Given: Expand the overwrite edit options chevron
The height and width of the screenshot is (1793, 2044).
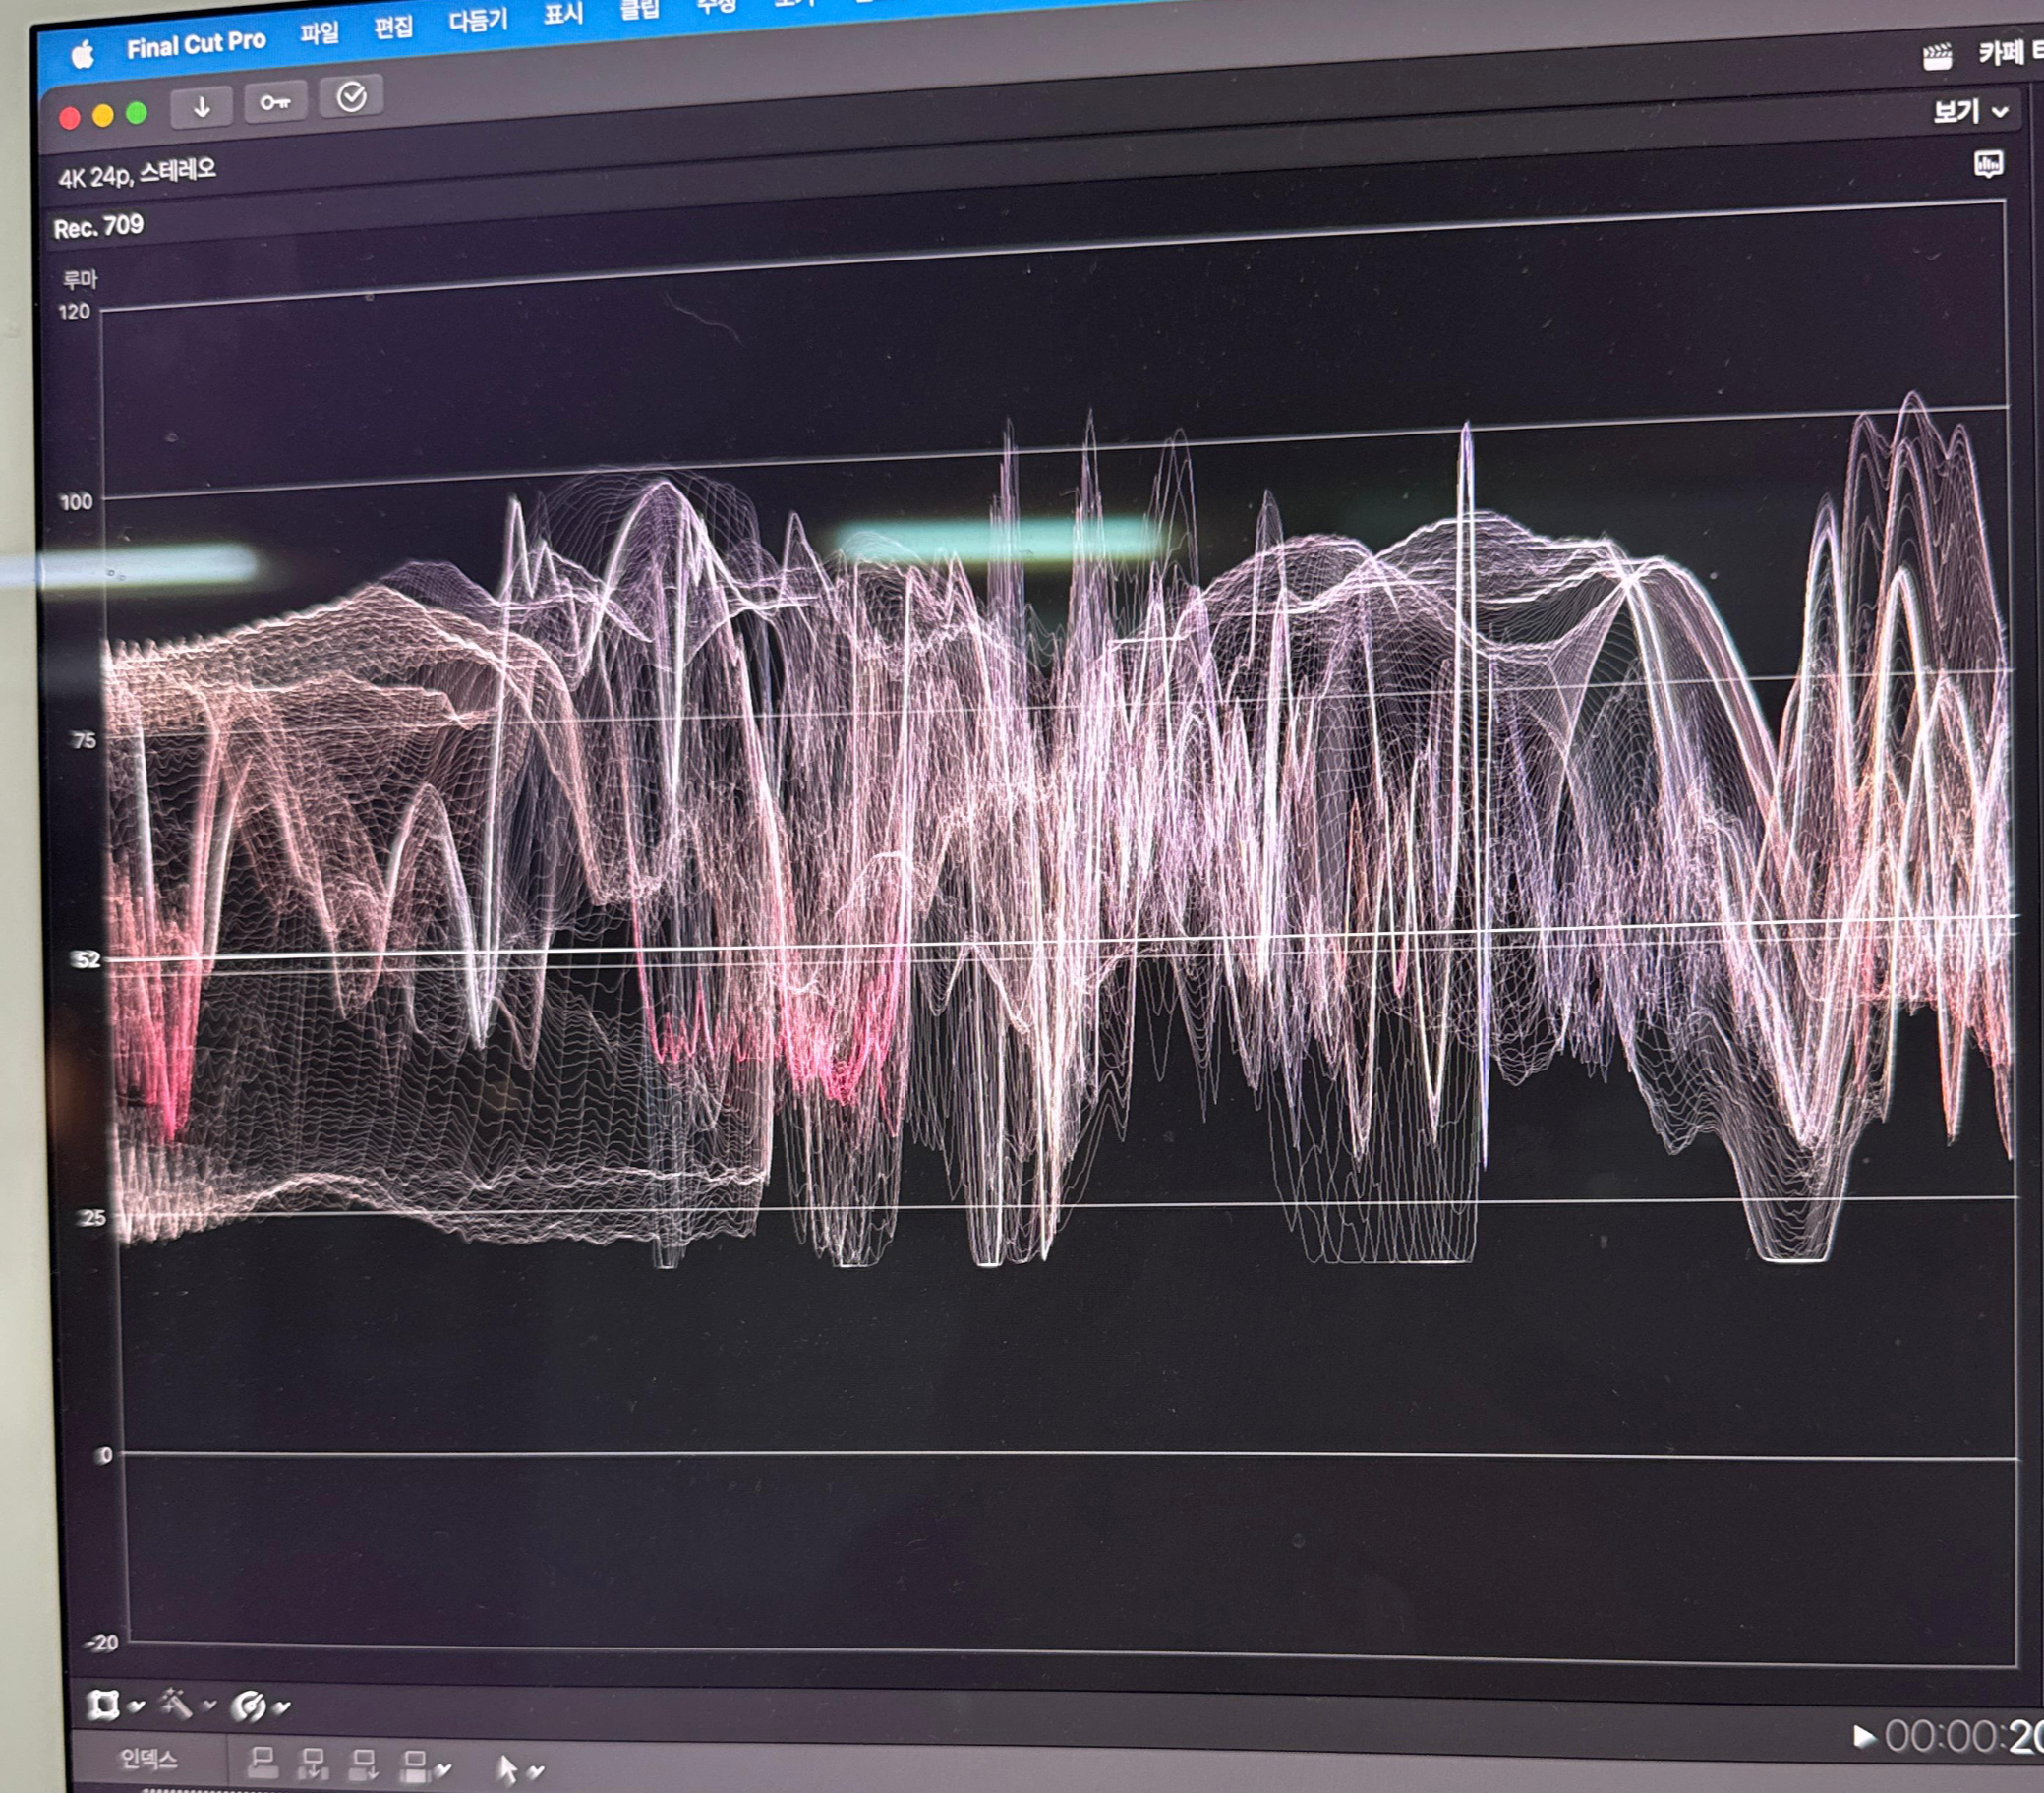Looking at the screenshot, I should click(x=443, y=1769).
